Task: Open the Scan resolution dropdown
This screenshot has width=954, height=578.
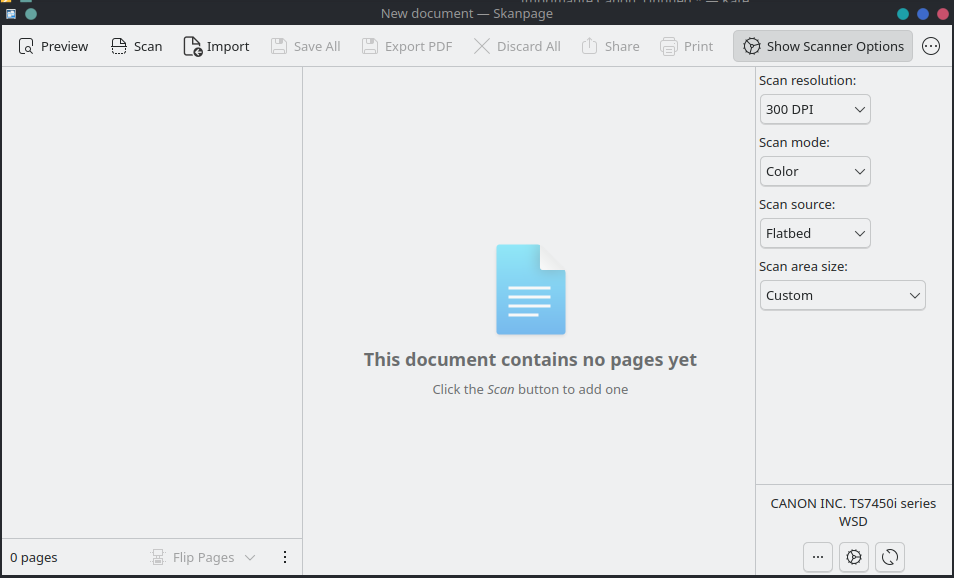Action: click(x=814, y=109)
